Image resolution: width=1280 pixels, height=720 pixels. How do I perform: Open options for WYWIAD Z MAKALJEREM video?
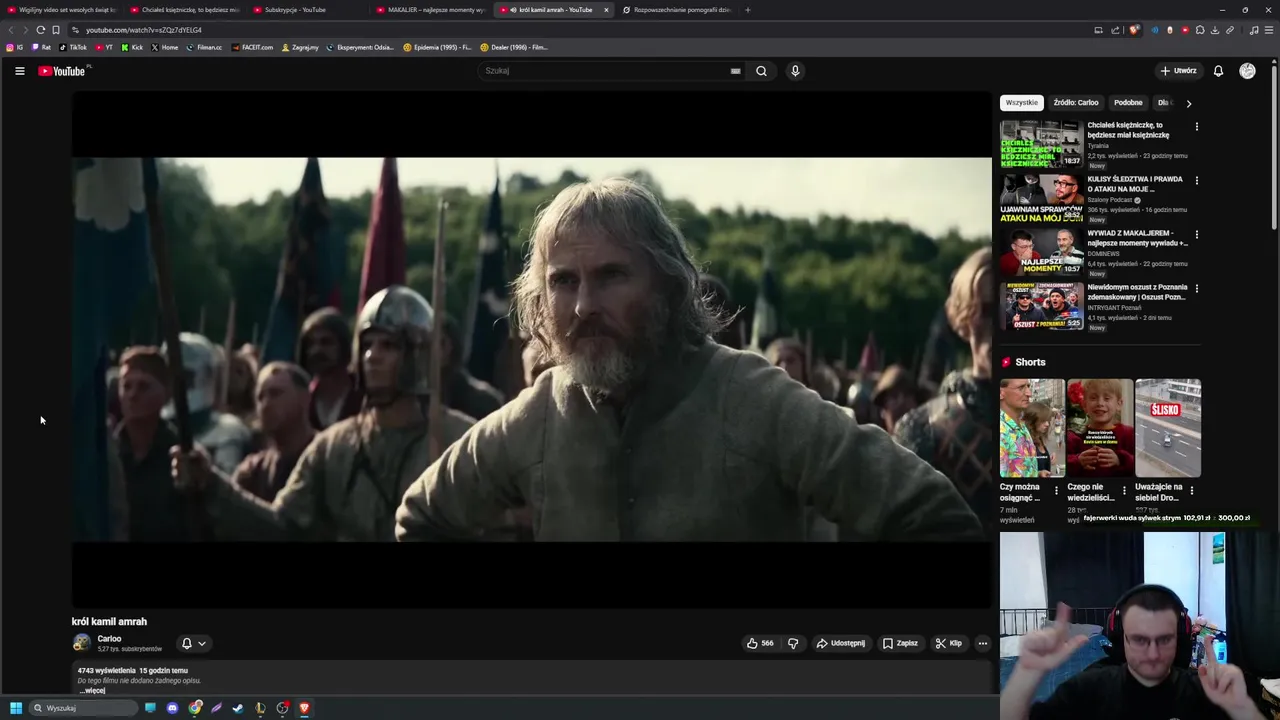coord(1196,234)
